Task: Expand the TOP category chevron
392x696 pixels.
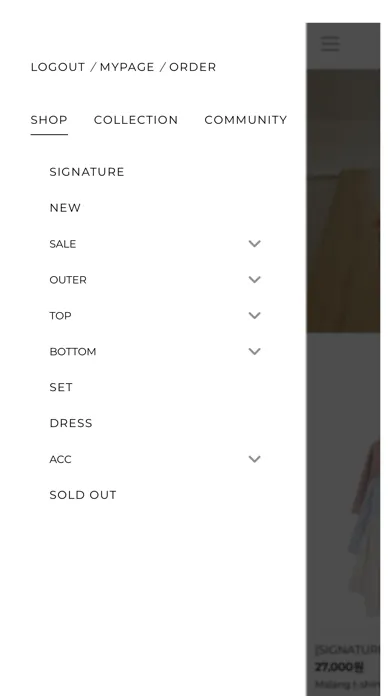Action: coord(254,315)
